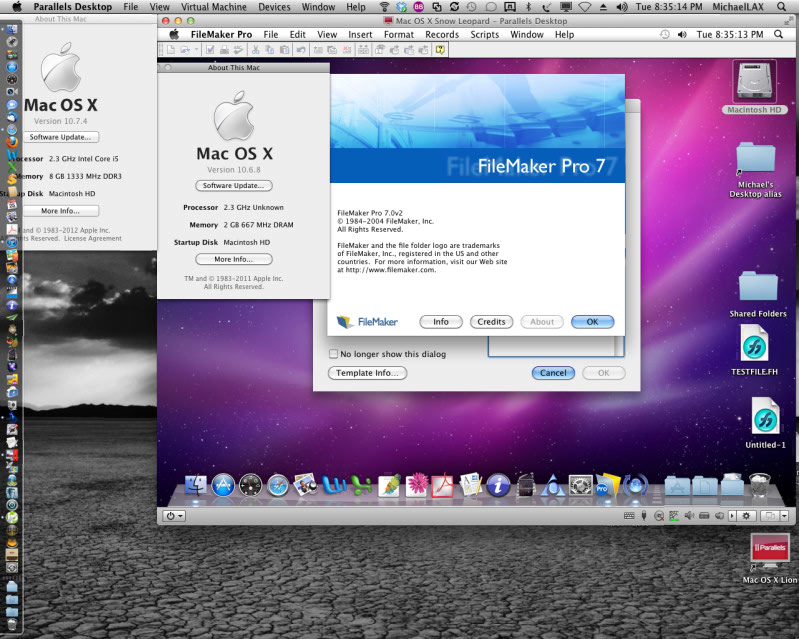This screenshot has width=799, height=639.
Task: Click Version 10.6.8 text in About This Mac
Action: [x=233, y=169]
